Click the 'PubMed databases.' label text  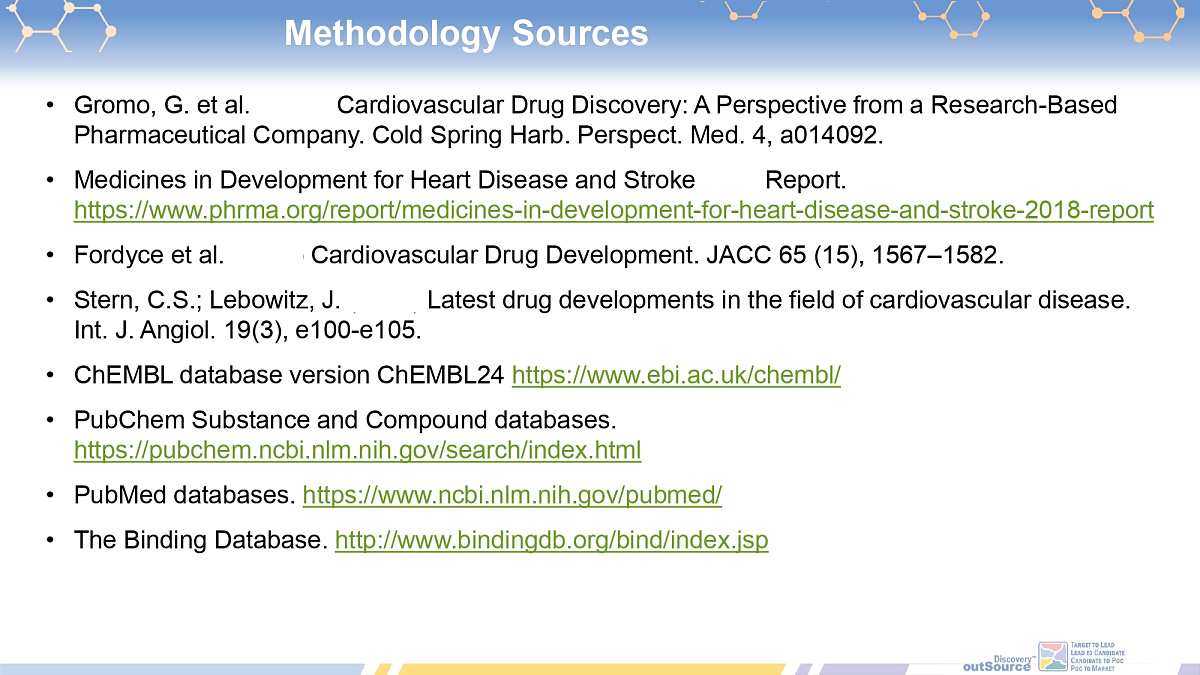coord(184,495)
